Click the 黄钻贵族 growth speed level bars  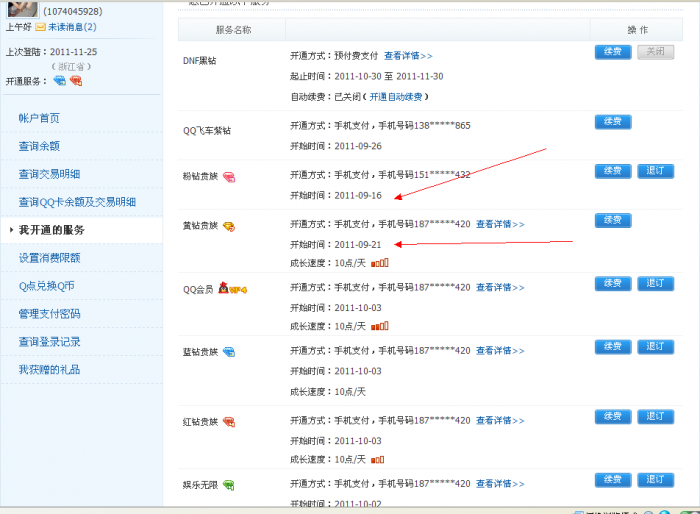click(x=380, y=263)
